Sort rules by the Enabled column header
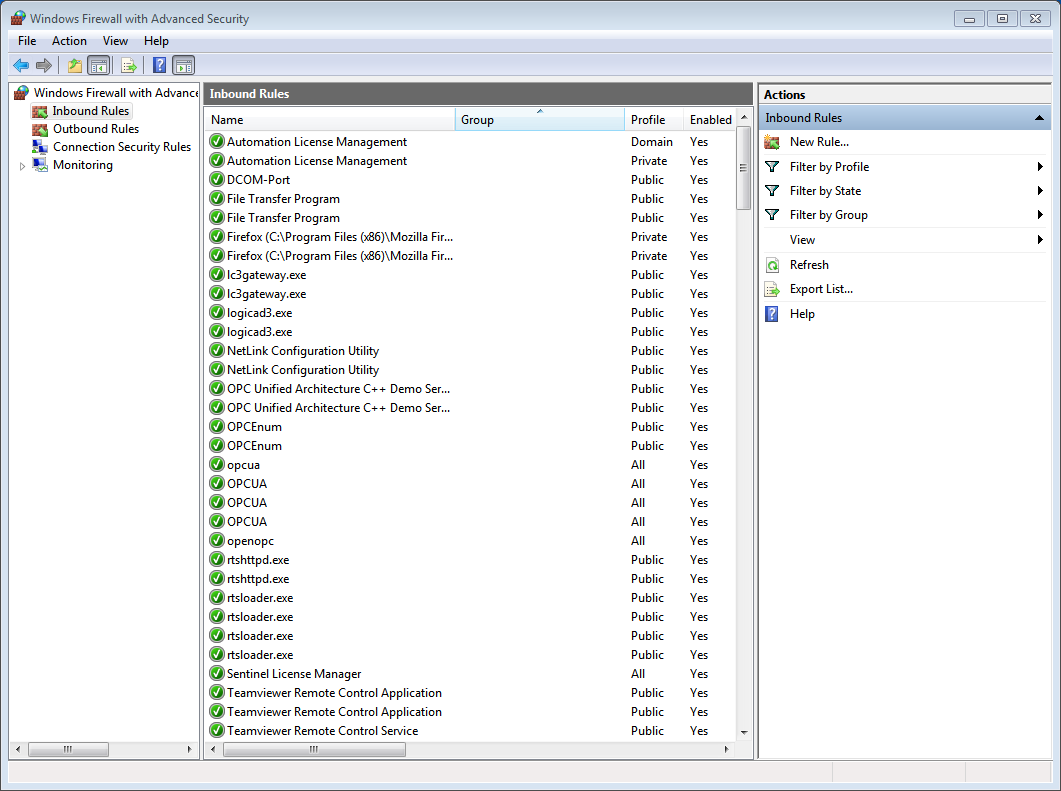The image size is (1061, 791). (x=709, y=120)
